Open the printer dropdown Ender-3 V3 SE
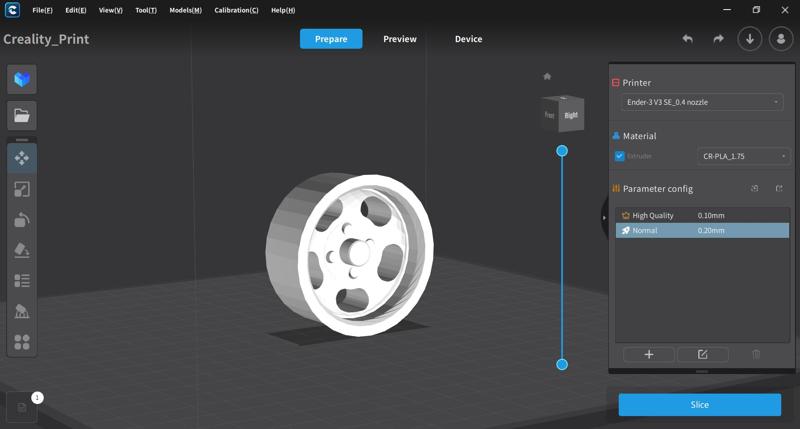This screenshot has width=800, height=429. coord(703,102)
